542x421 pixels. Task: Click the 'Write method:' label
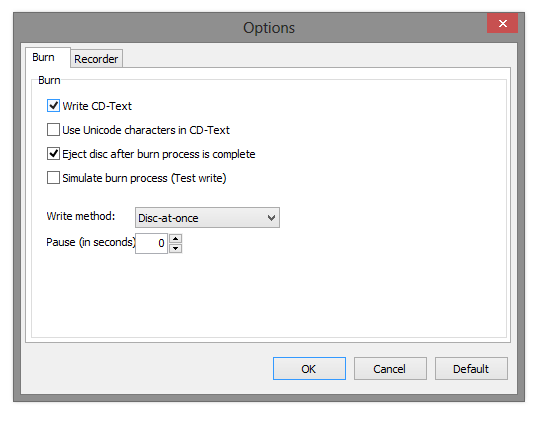coord(81,216)
